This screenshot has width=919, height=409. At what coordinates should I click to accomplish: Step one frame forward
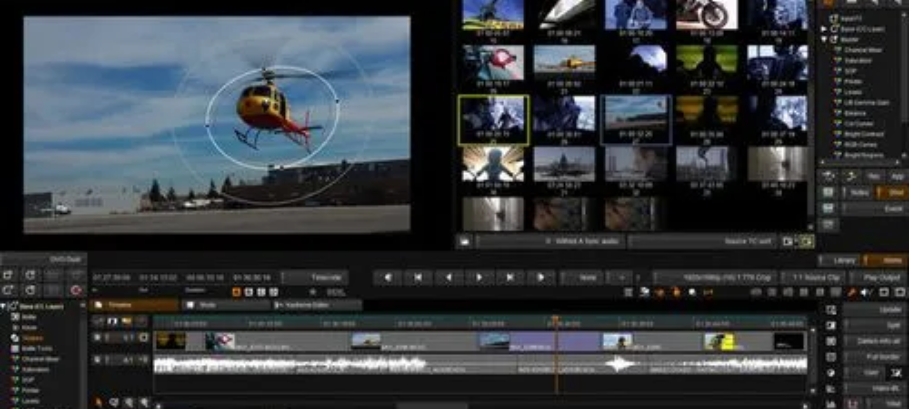coord(540,277)
